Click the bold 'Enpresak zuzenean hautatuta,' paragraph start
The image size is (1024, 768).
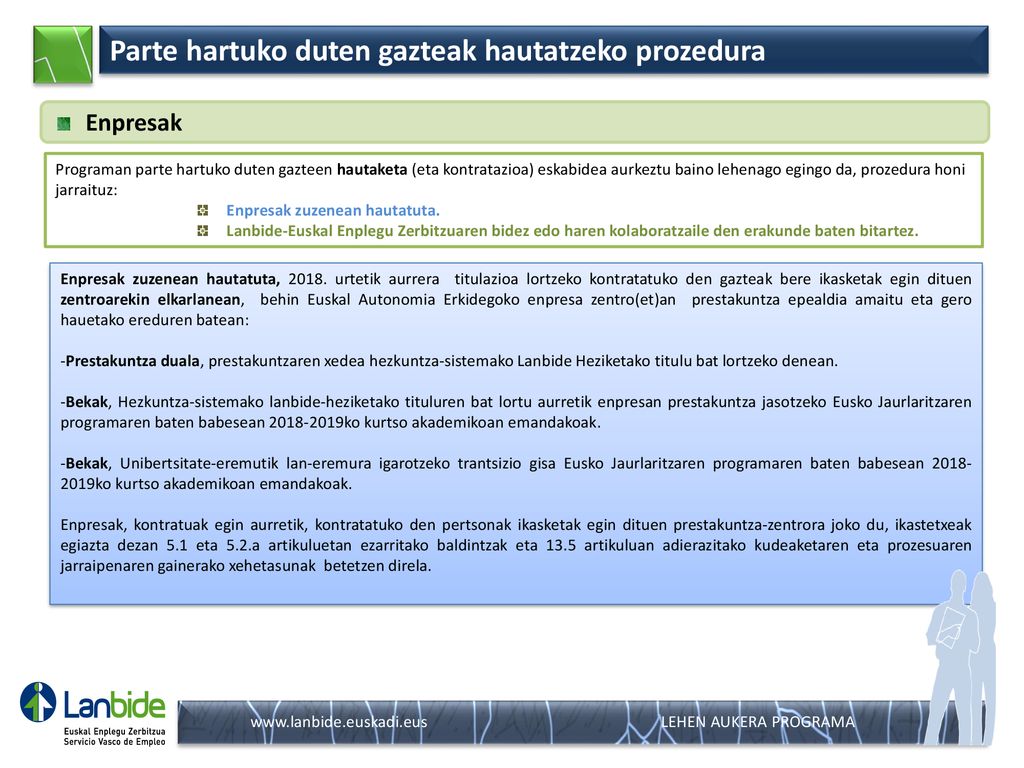coord(170,280)
